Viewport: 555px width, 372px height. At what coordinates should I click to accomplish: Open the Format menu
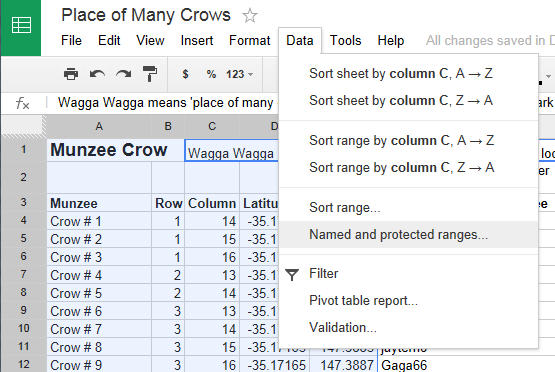point(250,40)
